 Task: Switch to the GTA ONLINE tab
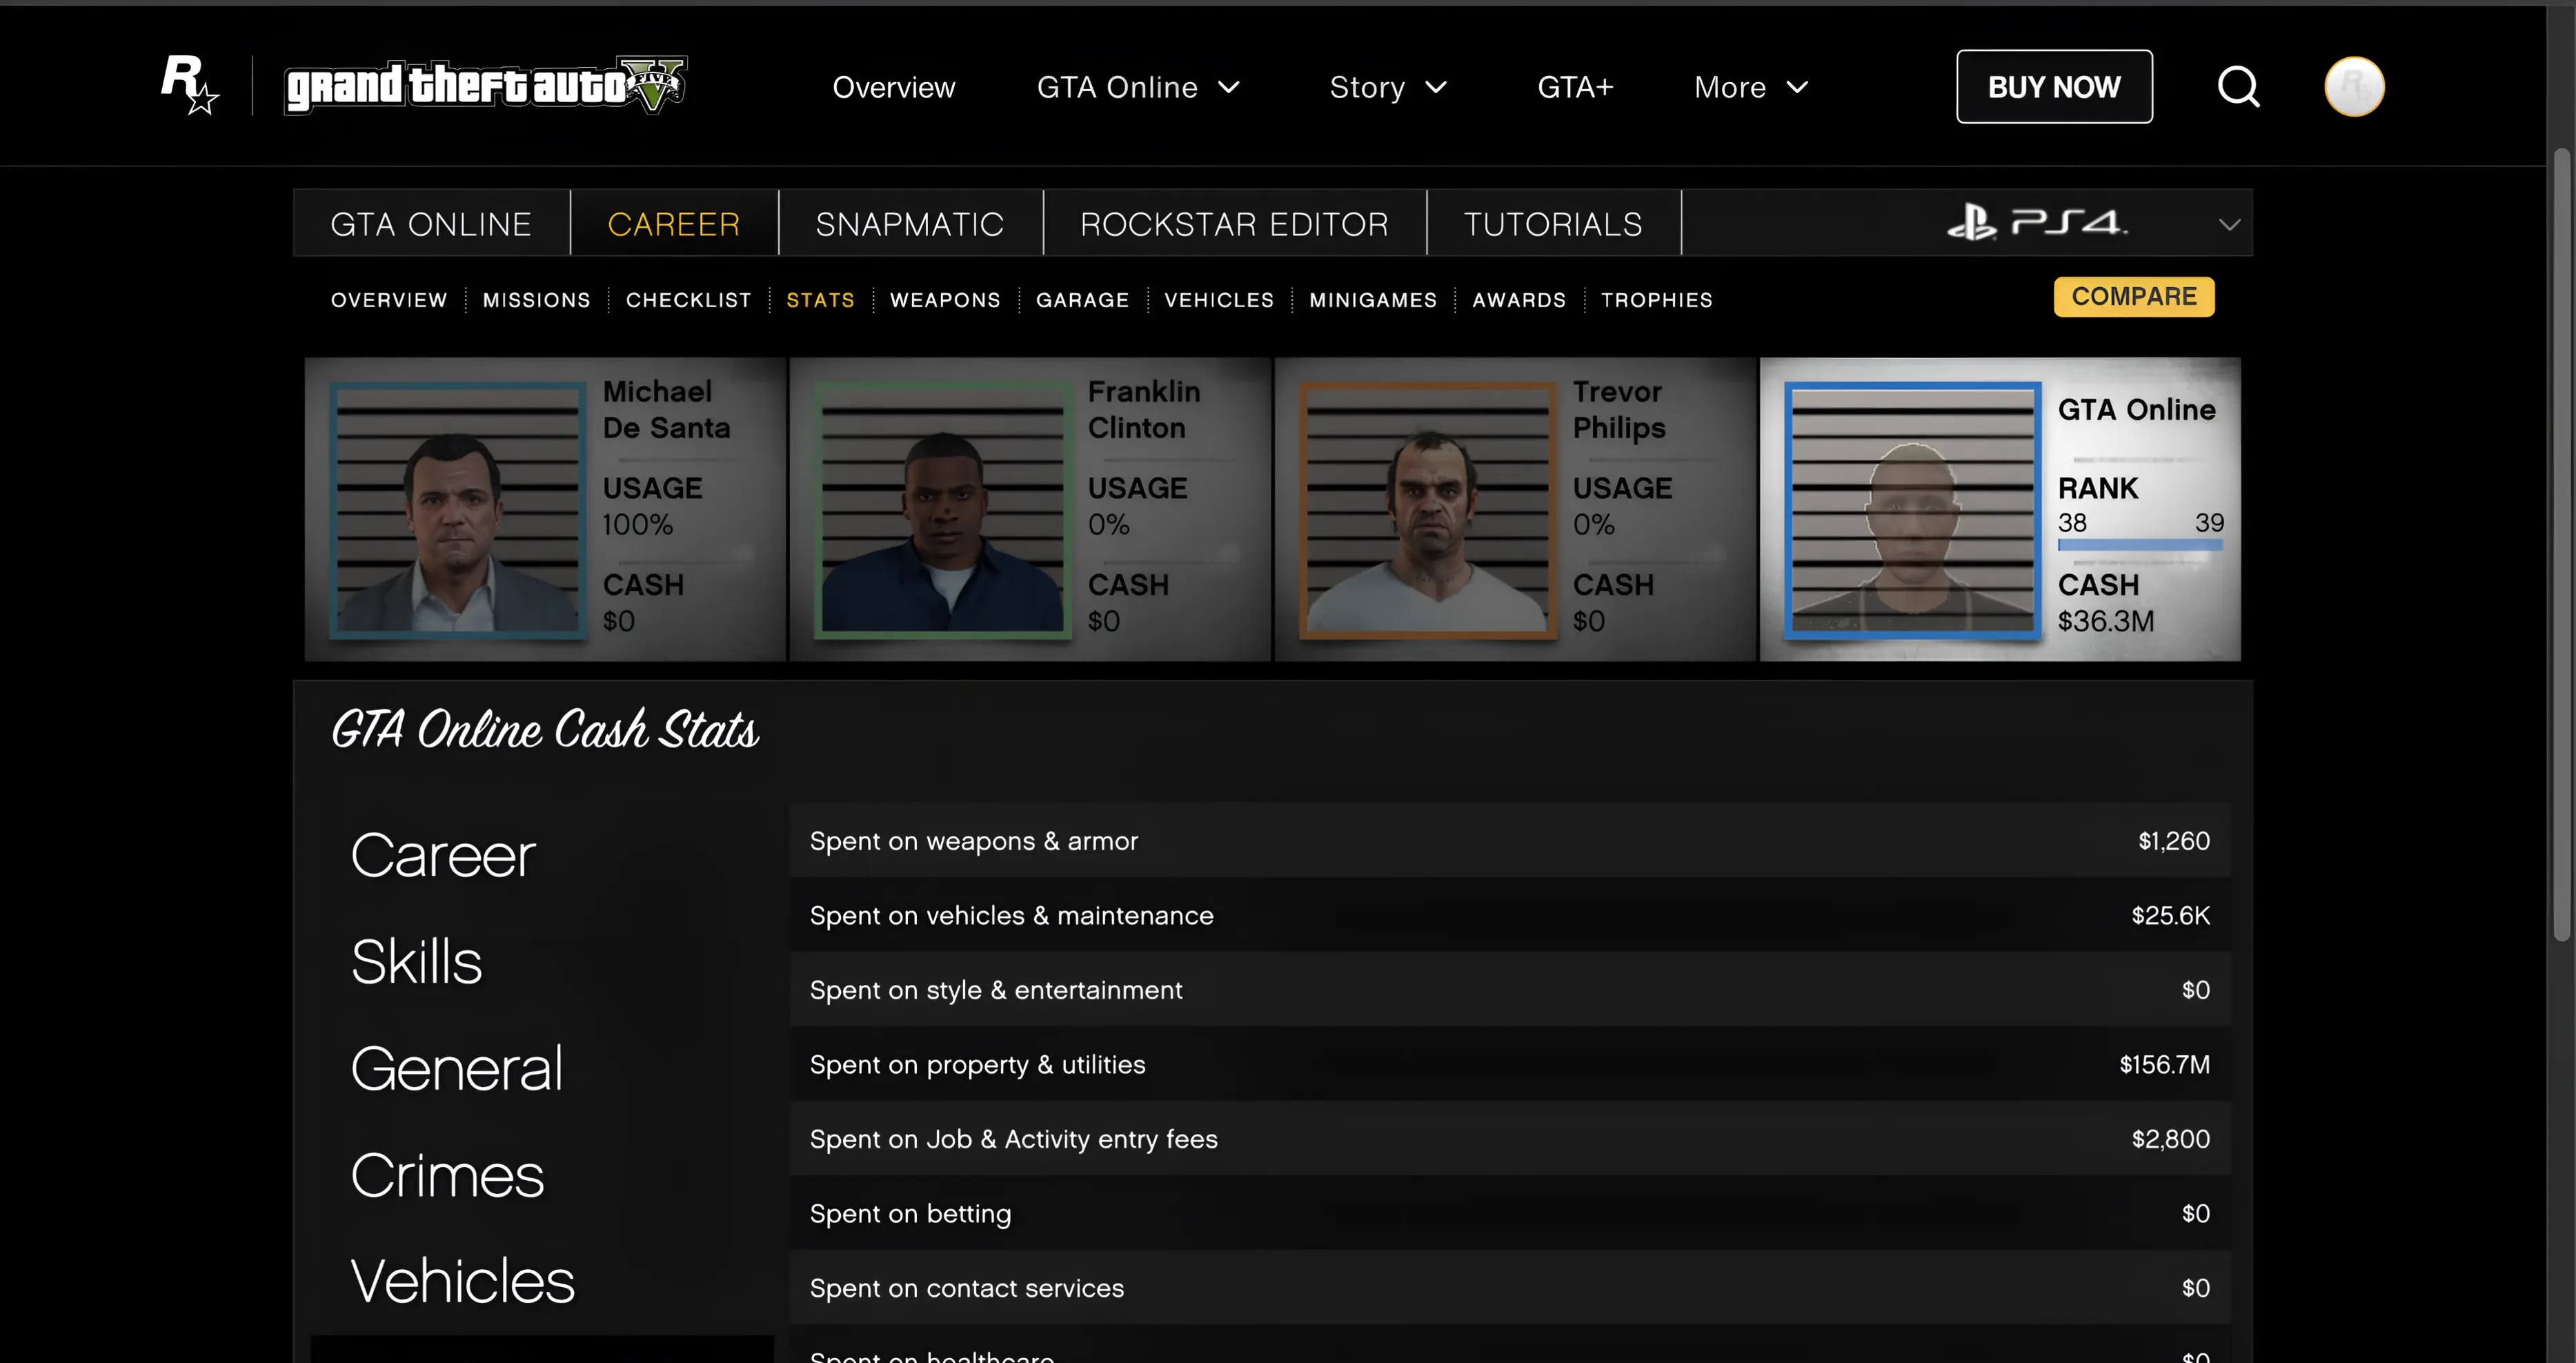coord(431,223)
